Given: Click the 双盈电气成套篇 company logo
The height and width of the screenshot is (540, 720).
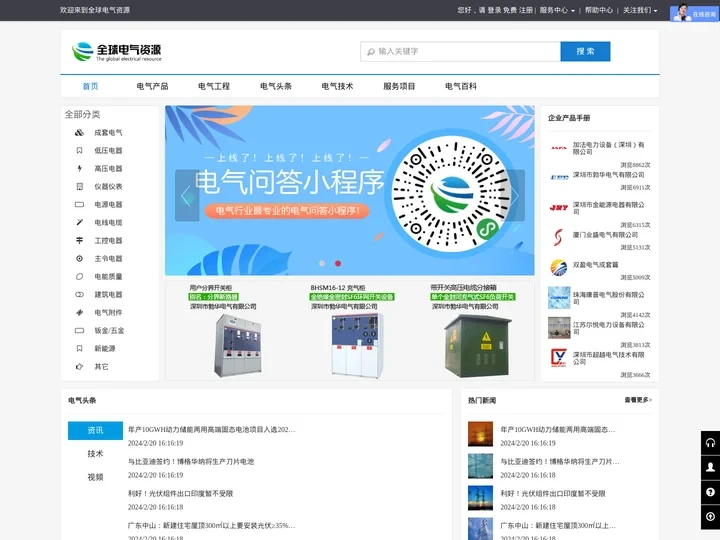Looking at the screenshot, I should click(559, 267).
